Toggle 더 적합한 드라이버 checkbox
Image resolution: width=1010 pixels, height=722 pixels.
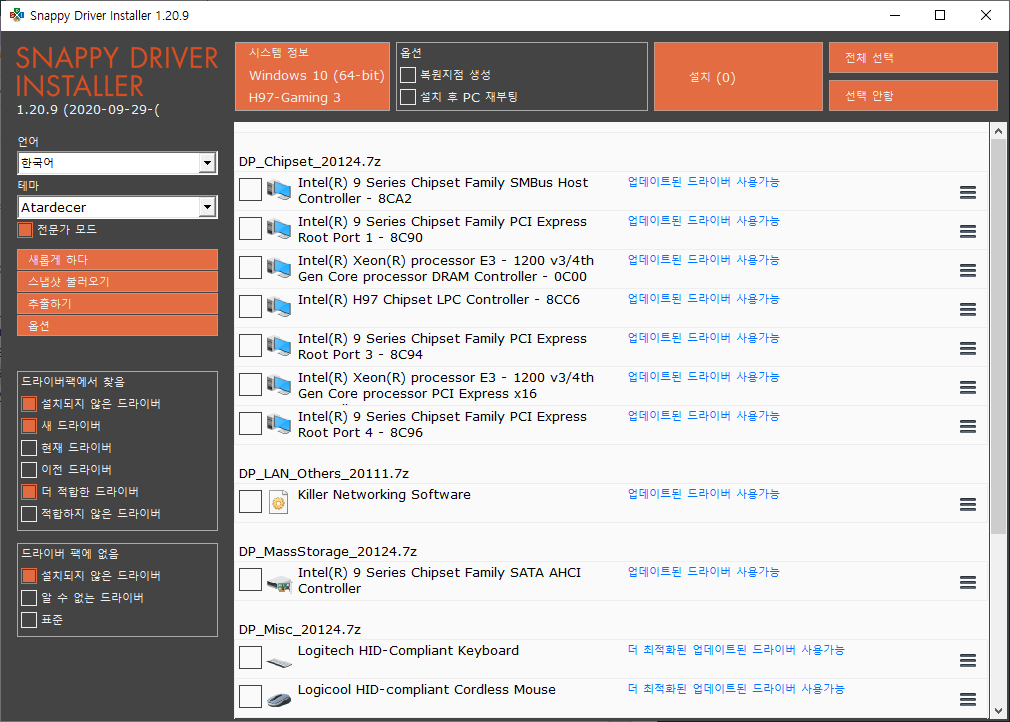[29, 492]
